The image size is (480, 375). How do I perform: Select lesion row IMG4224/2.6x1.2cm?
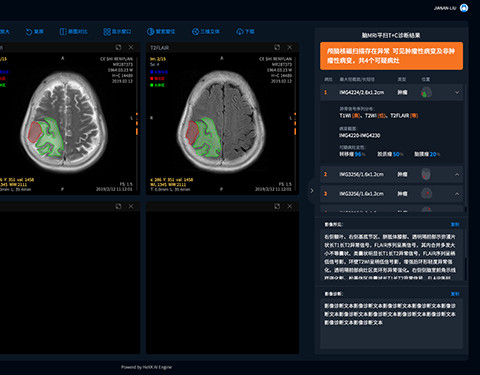[391, 92]
